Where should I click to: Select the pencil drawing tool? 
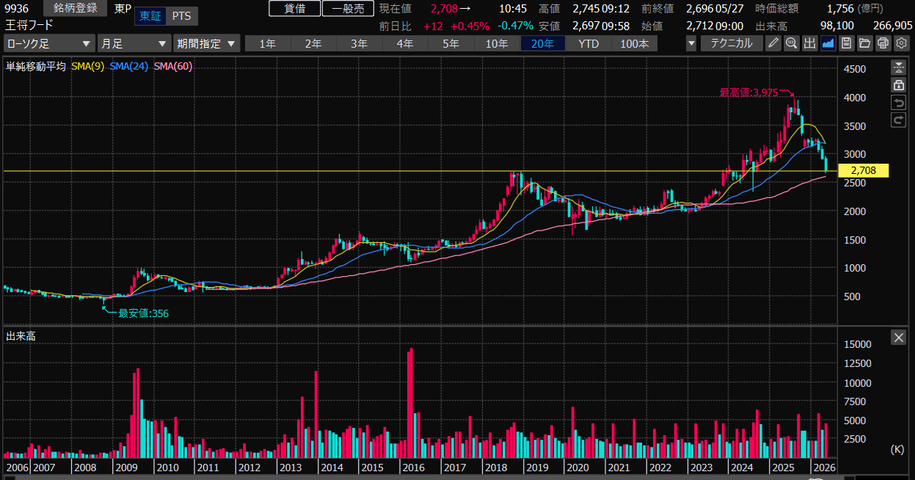click(x=773, y=44)
